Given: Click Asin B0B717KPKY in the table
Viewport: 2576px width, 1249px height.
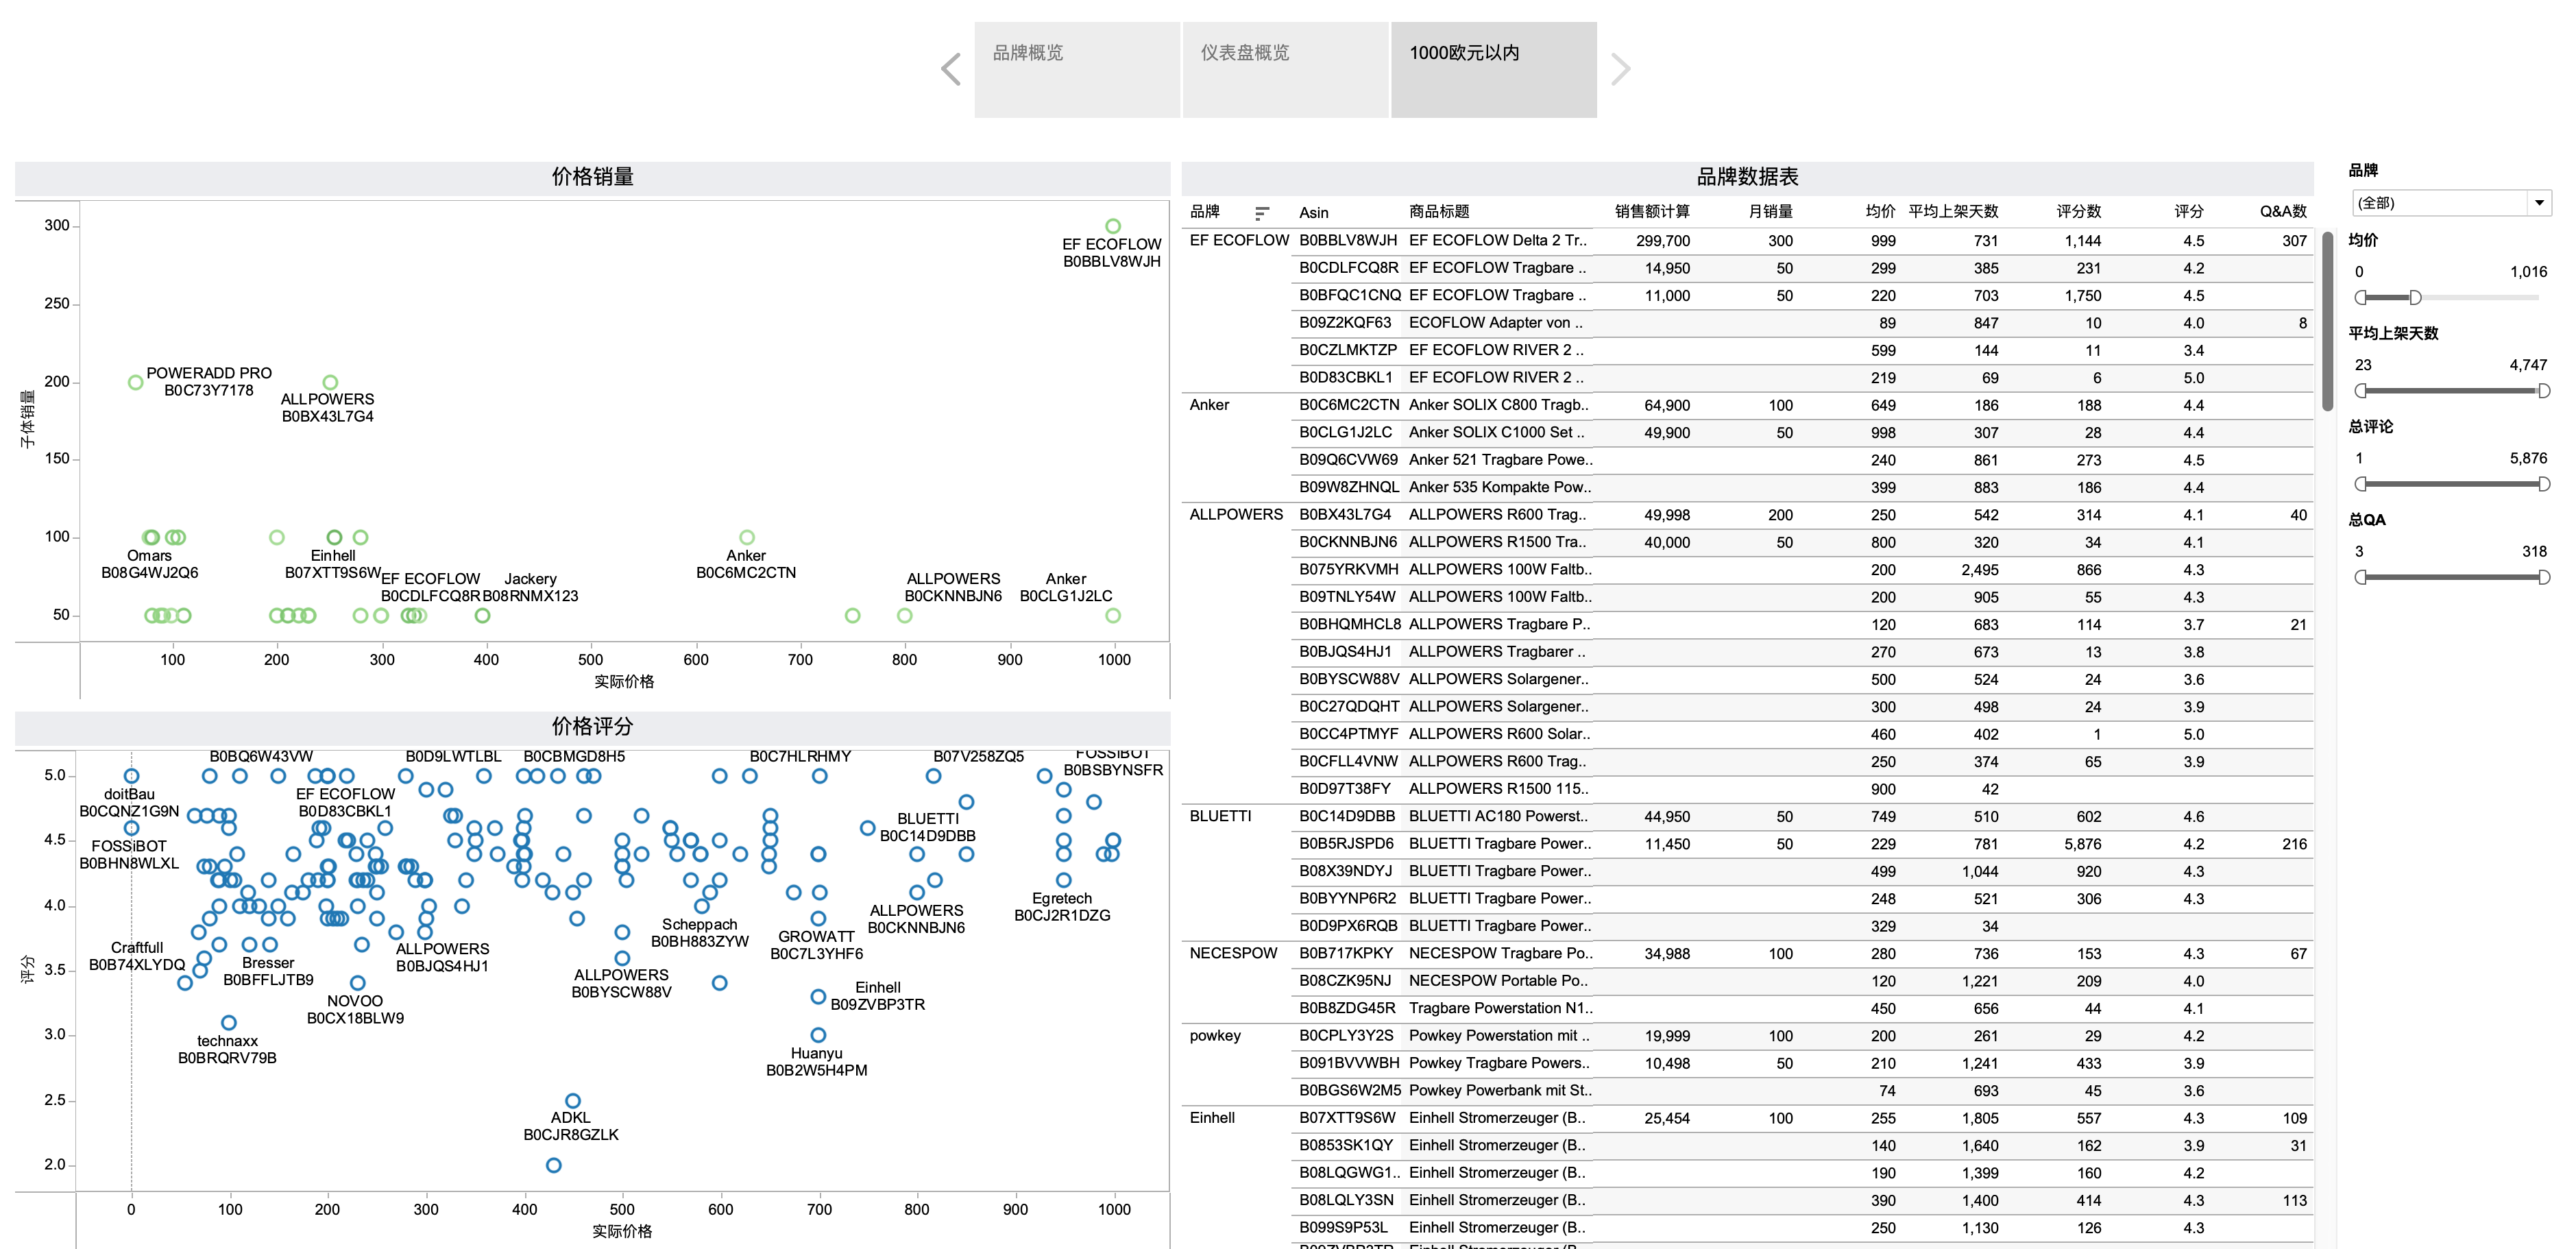Looking at the screenshot, I should coord(1346,953).
